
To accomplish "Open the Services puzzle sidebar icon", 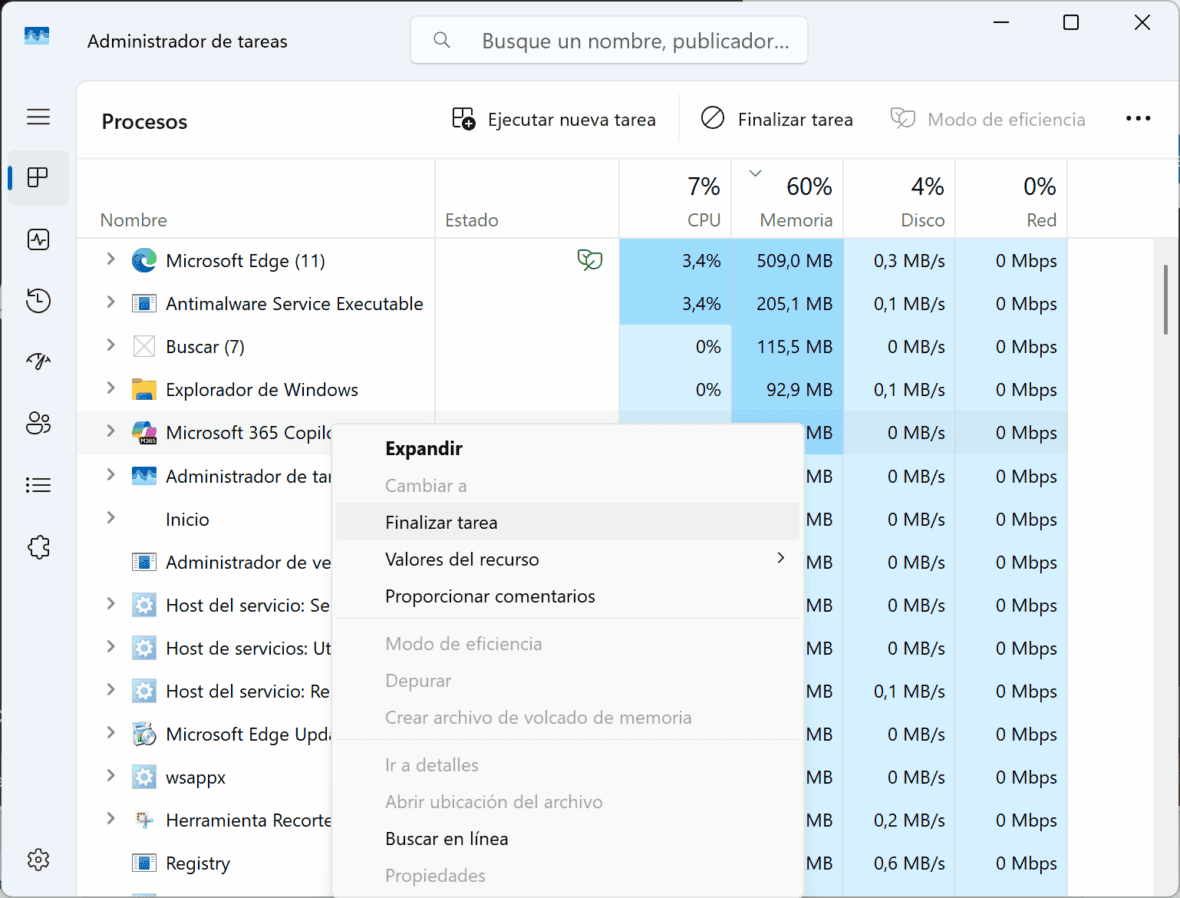I will tap(38, 547).
